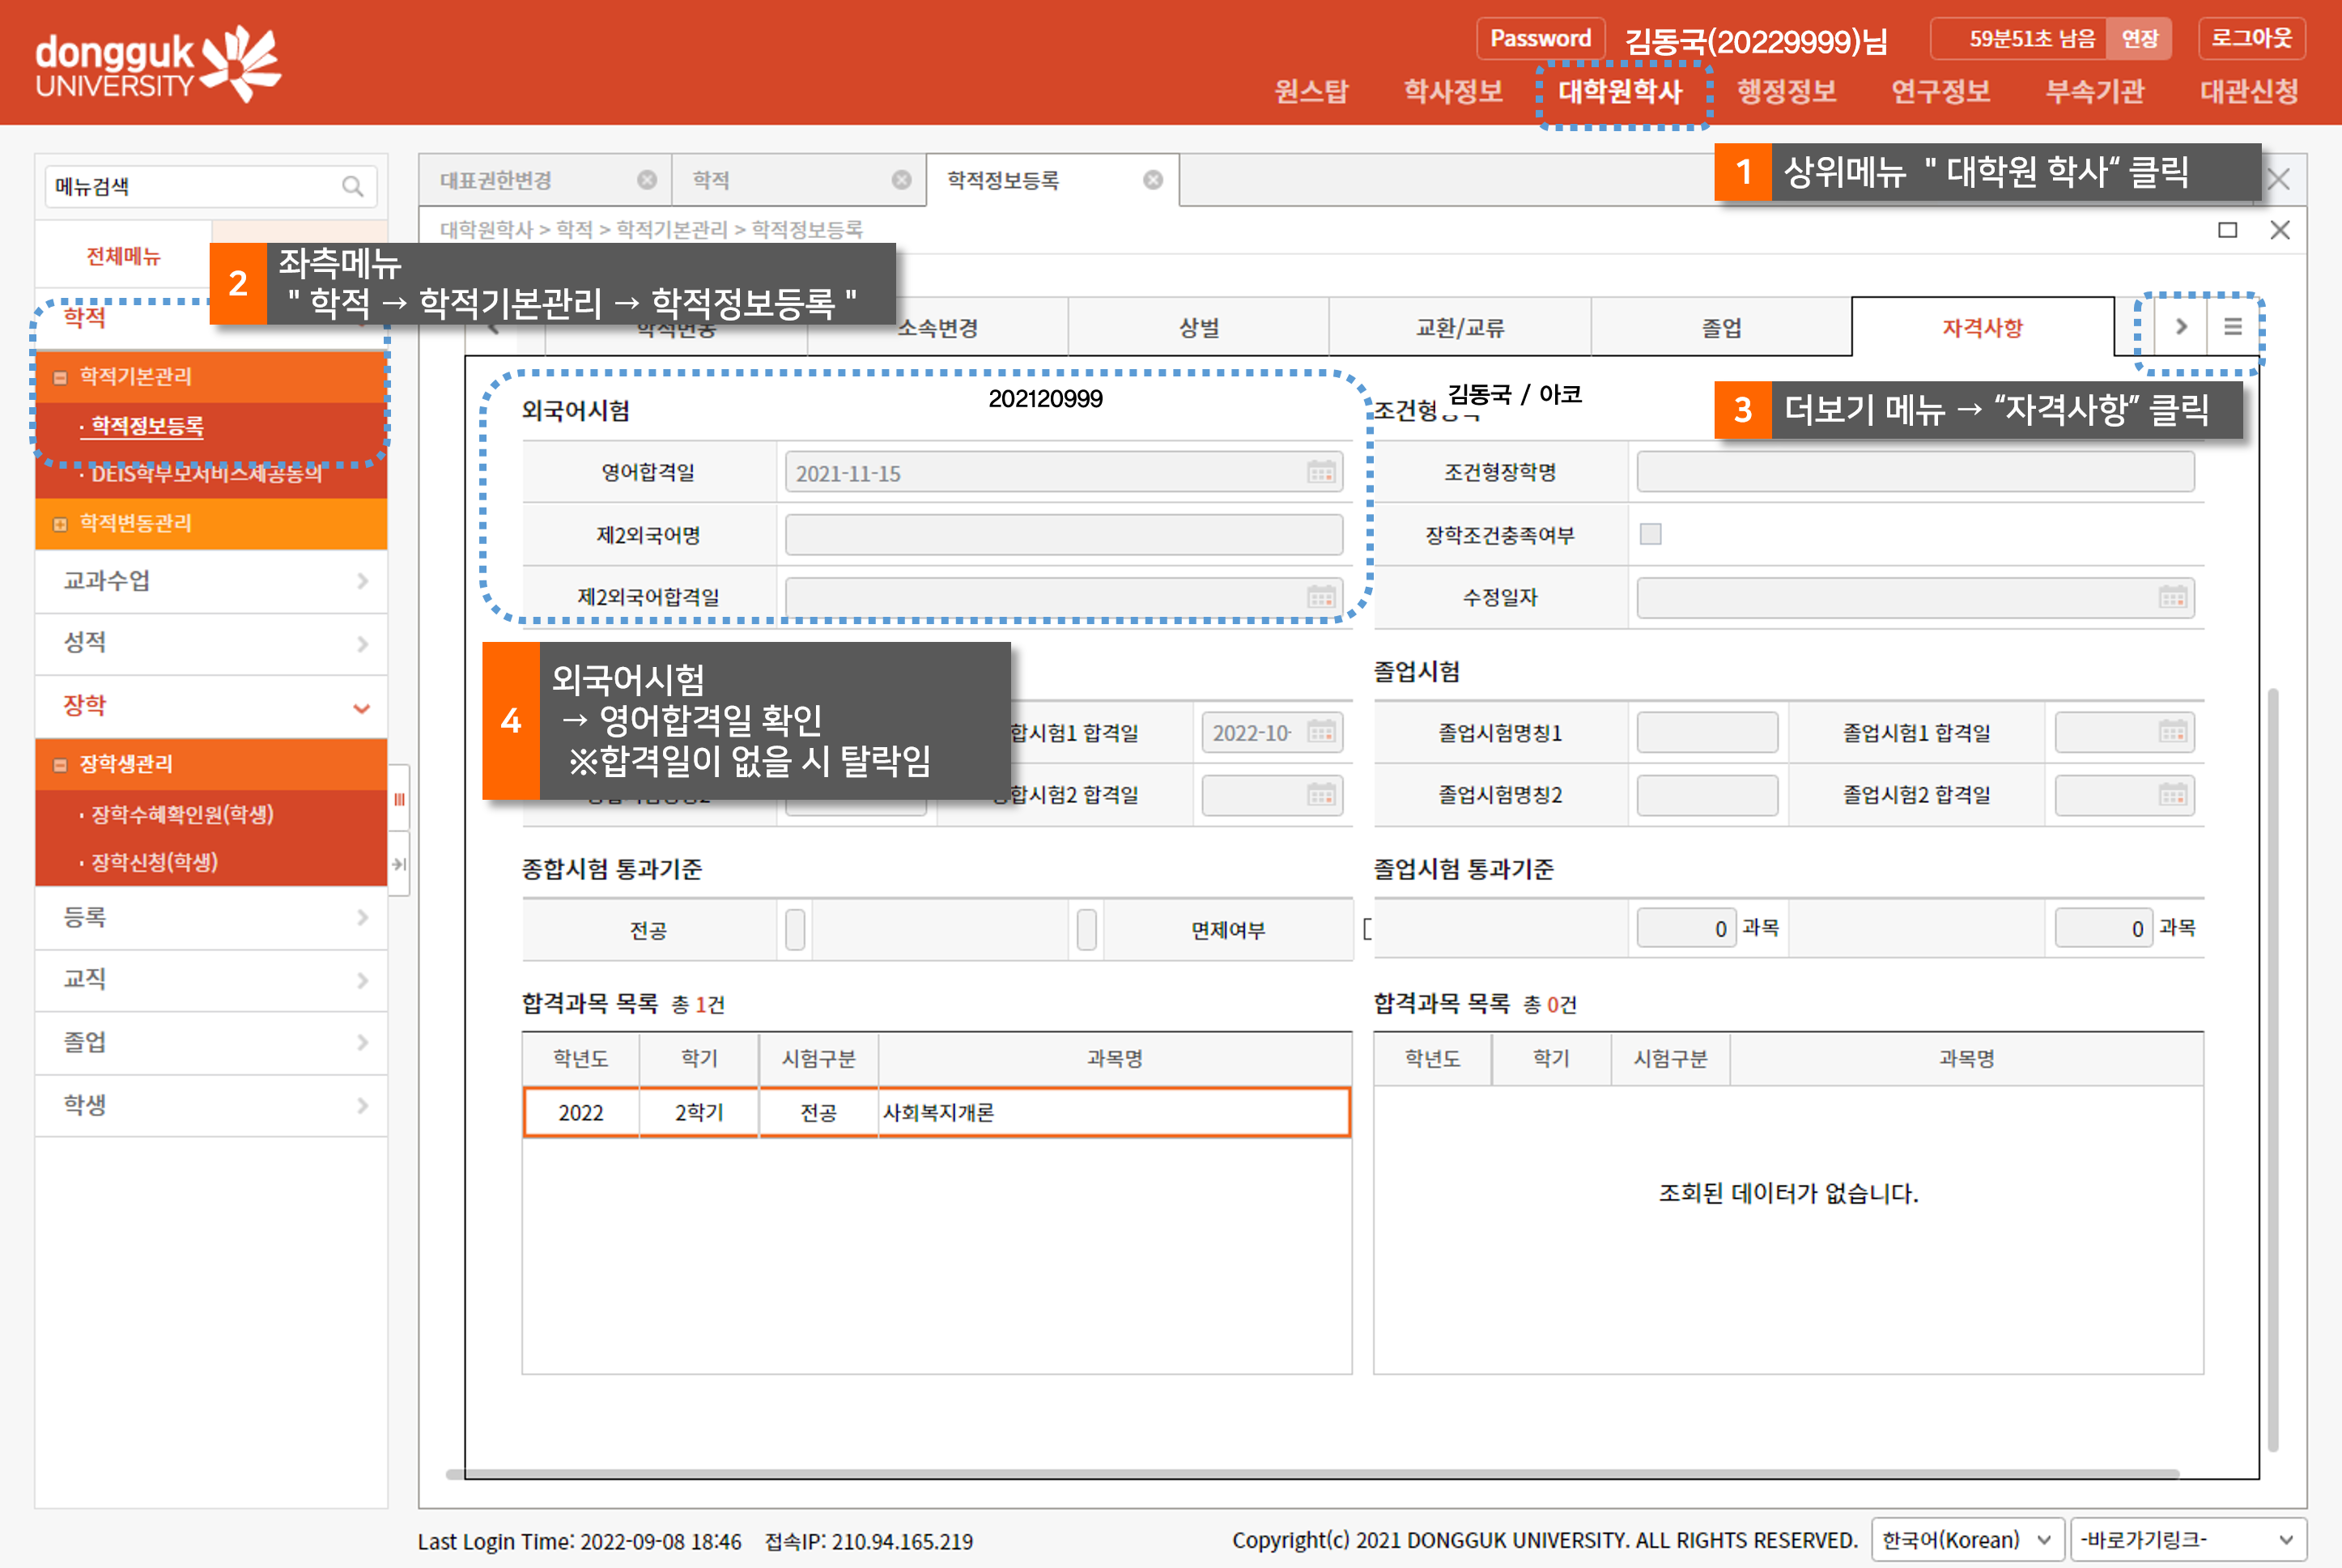Viewport: 2342px width, 1568px height.
Task: Close the 대표권한변경 tab
Action: pos(647,180)
